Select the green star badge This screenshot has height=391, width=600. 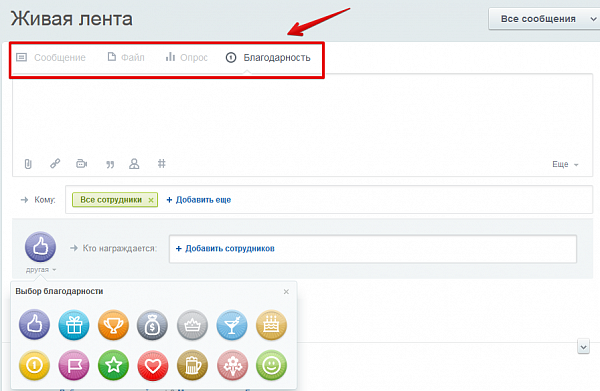113,365
